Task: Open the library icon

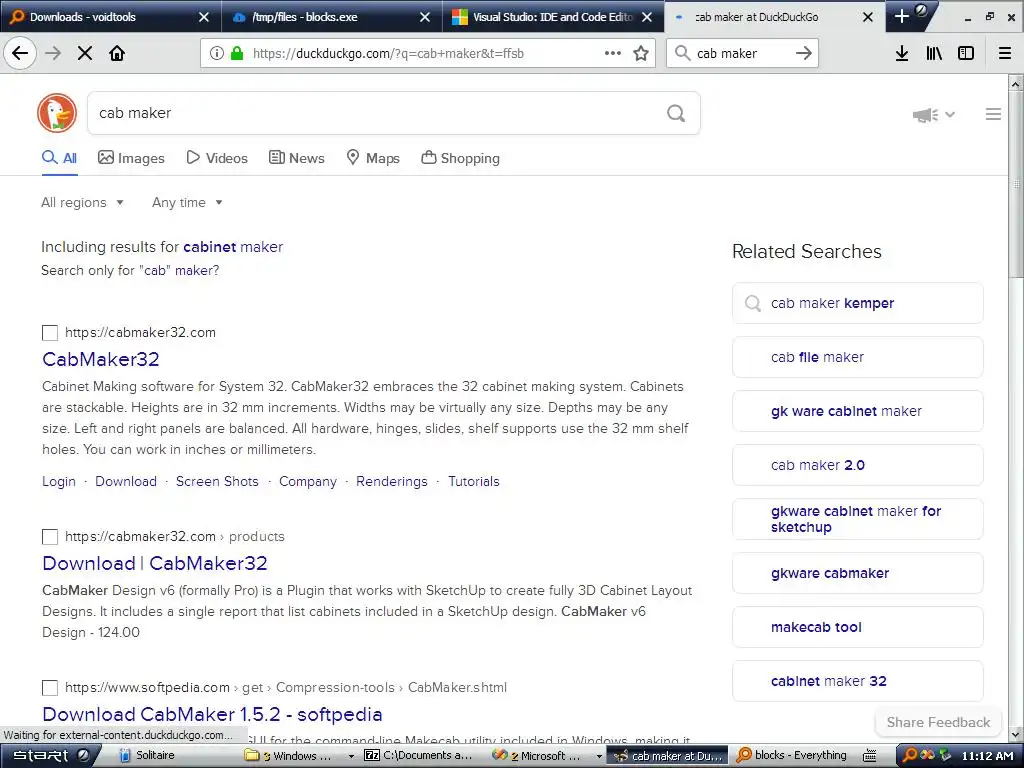Action: [x=934, y=53]
